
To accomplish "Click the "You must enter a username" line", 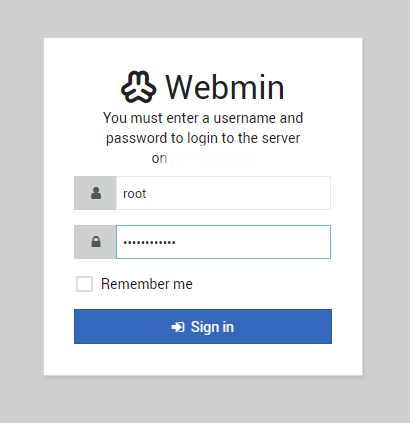I will point(203,118).
